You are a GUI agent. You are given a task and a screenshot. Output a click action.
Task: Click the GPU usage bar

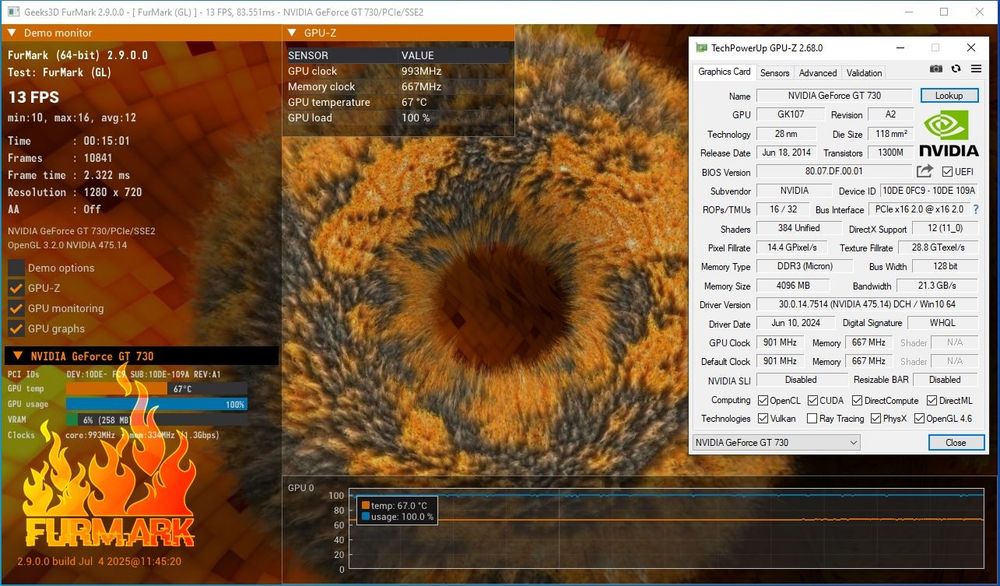157,404
